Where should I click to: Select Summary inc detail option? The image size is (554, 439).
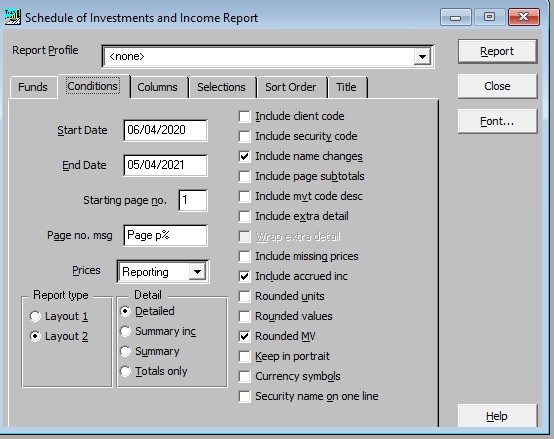[x=125, y=331]
